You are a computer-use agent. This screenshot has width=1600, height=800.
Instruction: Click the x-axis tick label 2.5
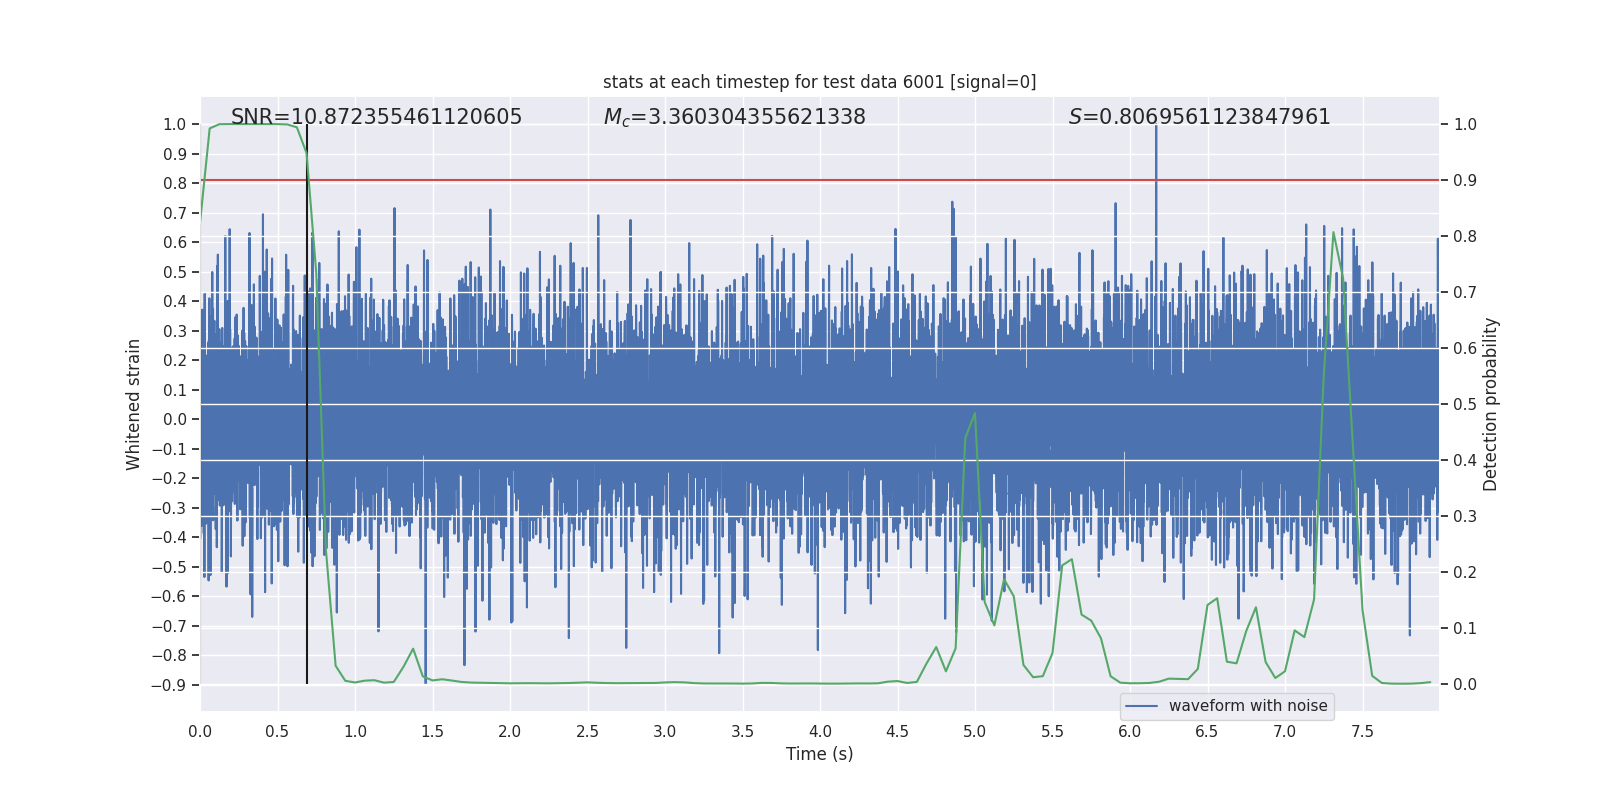(587, 732)
